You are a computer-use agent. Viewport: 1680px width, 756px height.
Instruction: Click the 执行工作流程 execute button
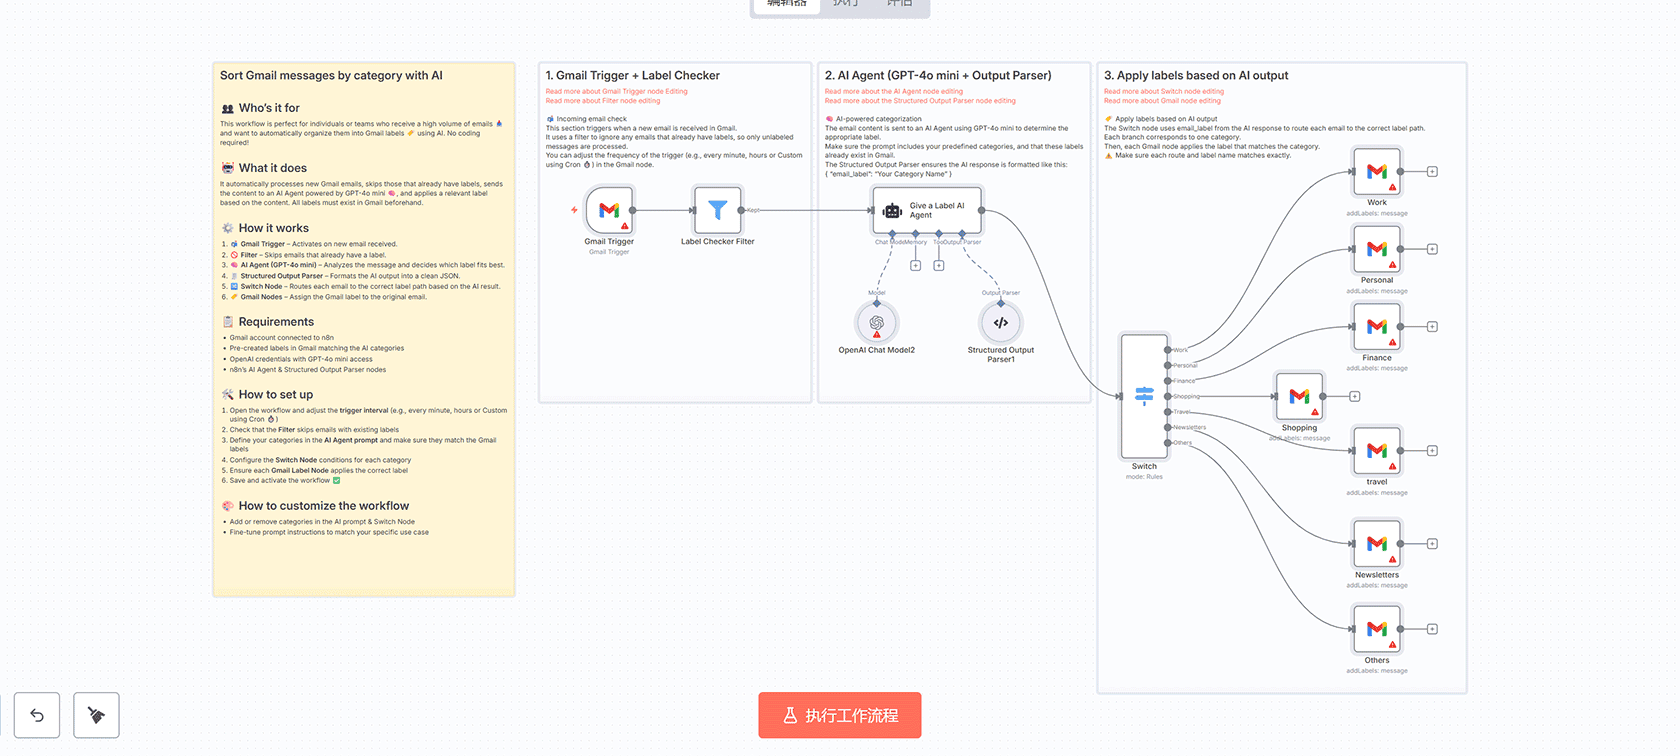[x=839, y=715]
